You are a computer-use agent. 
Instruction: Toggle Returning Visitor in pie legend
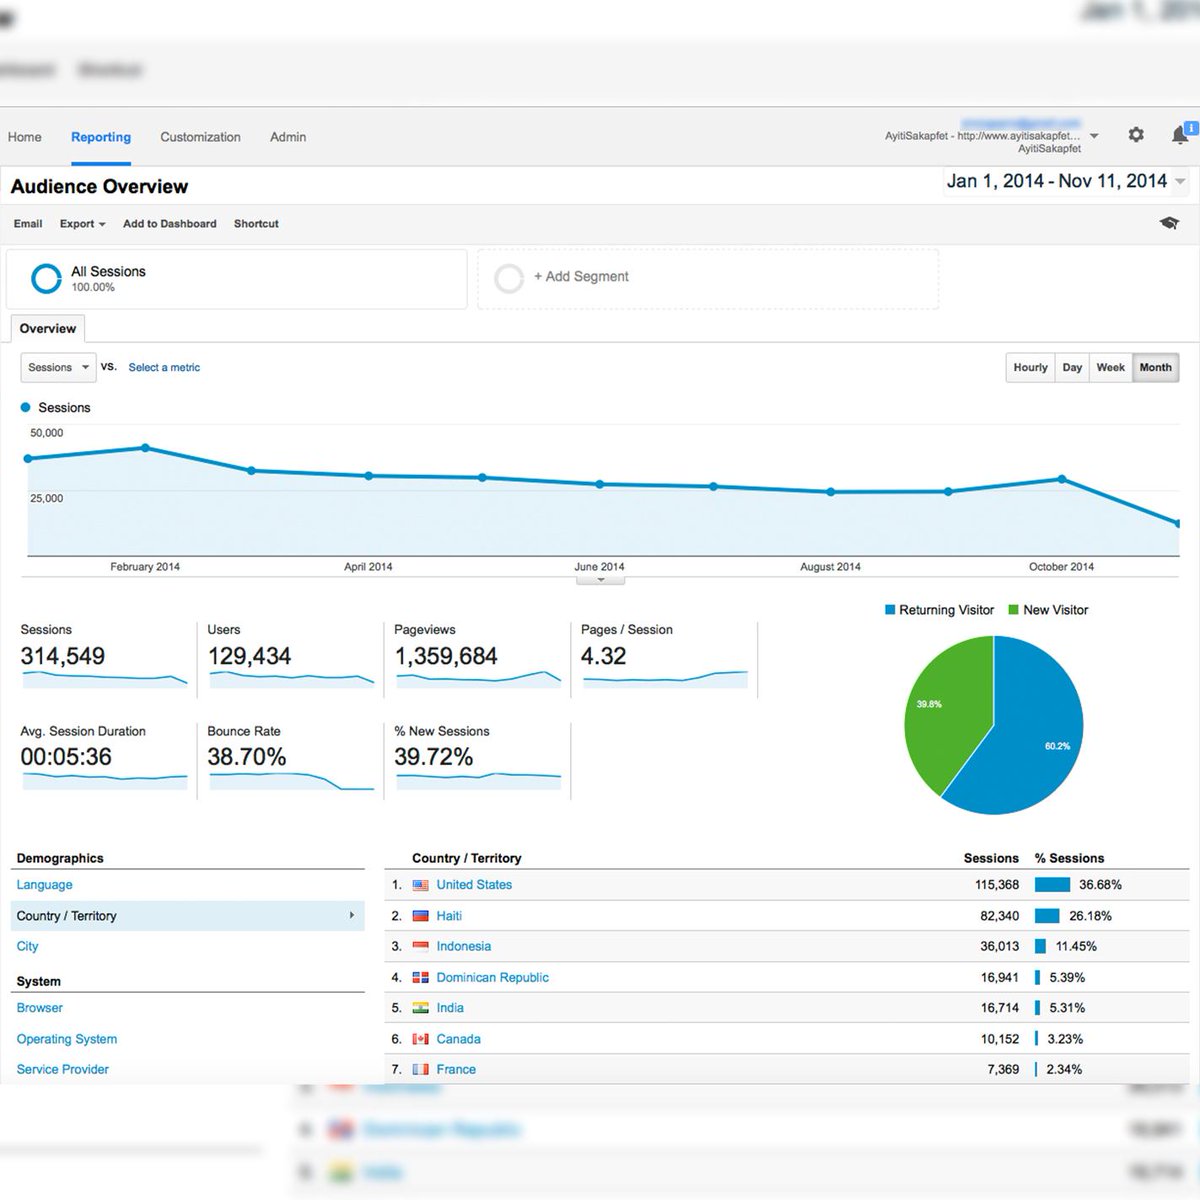click(x=938, y=609)
